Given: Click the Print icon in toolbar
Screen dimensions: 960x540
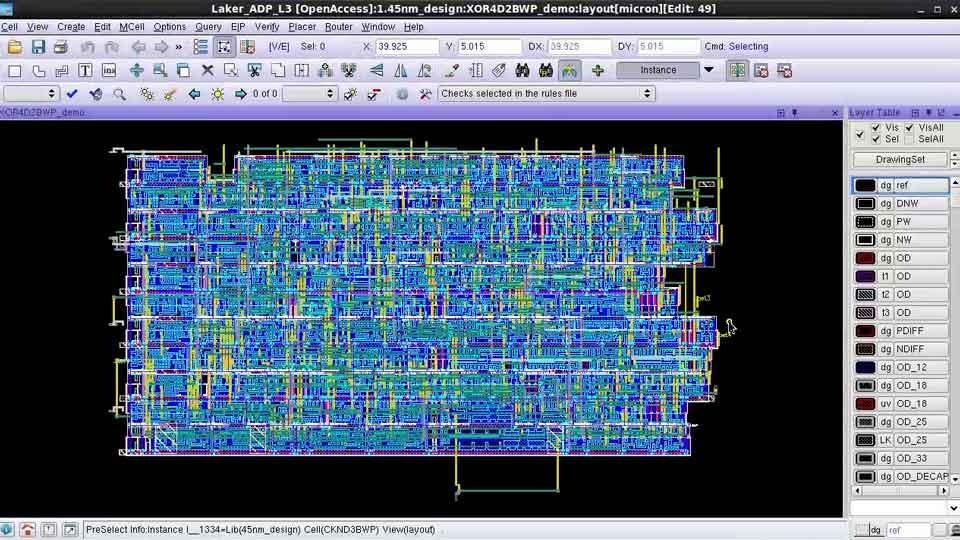Looking at the screenshot, I should [x=61, y=47].
